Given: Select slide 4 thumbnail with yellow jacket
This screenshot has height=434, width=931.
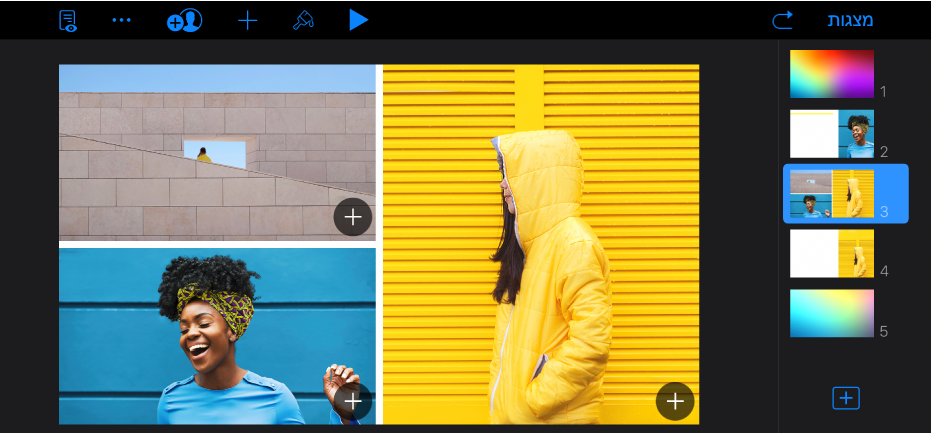Looking at the screenshot, I should tap(831, 254).
